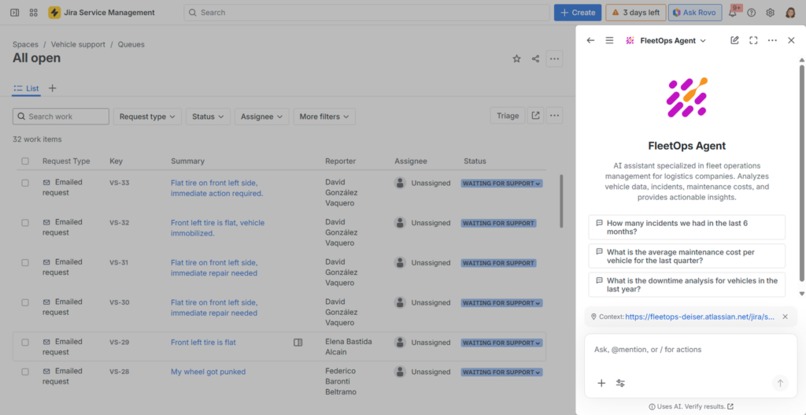Viewport: 806px width, 415px height.
Task: Focus the Search work field
Action: click(61, 116)
